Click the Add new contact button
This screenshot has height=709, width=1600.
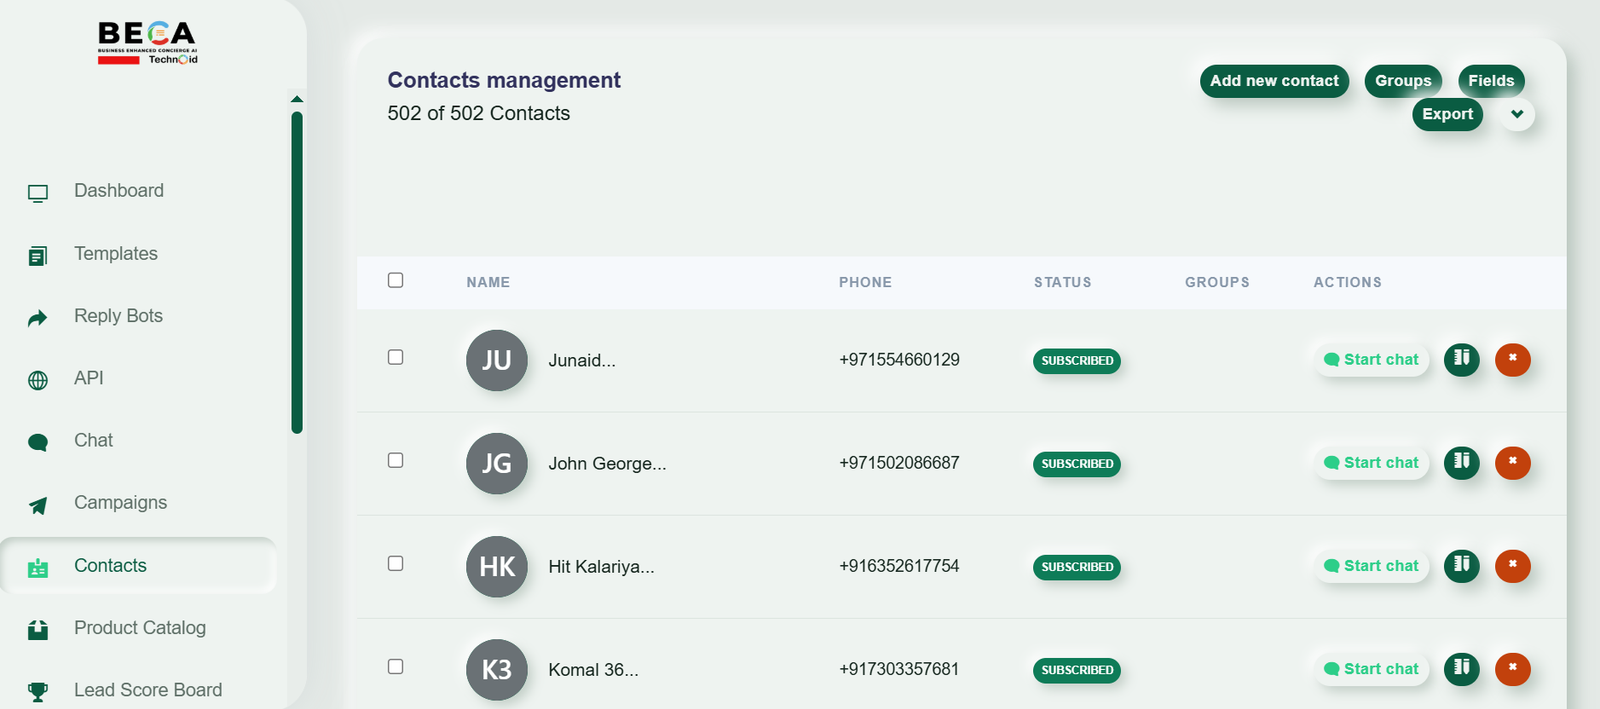pyautogui.click(x=1274, y=81)
